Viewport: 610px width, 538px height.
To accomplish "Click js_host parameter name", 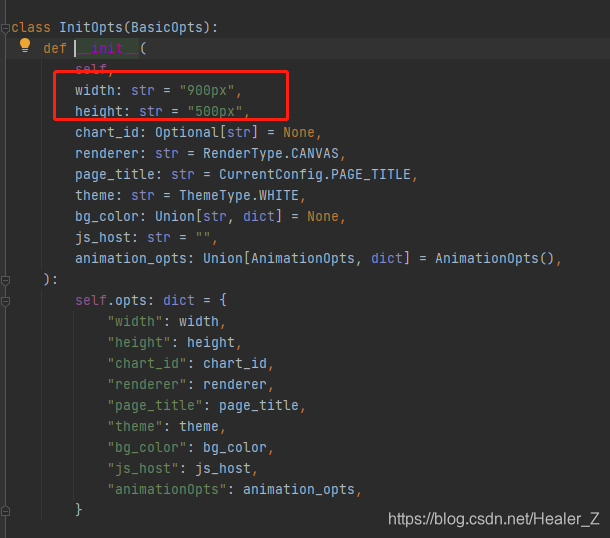I will (x=103, y=237).
